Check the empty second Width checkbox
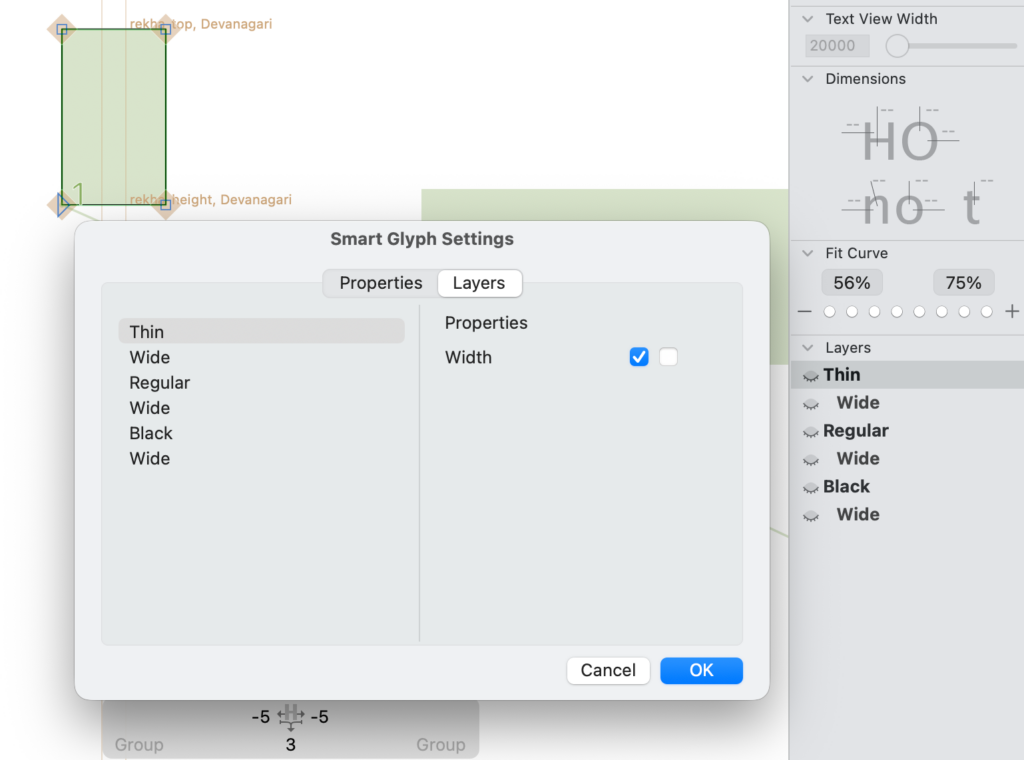The image size is (1024, 760). [x=668, y=356]
